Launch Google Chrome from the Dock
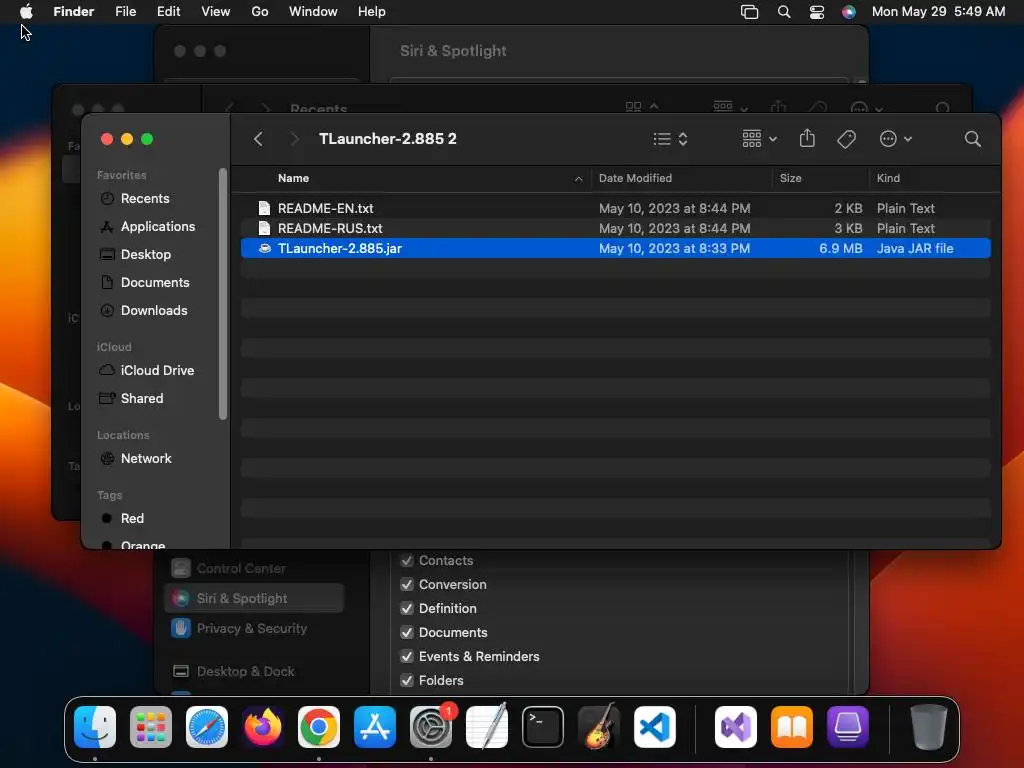This screenshot has height=768, width=1024. (319, 727)
